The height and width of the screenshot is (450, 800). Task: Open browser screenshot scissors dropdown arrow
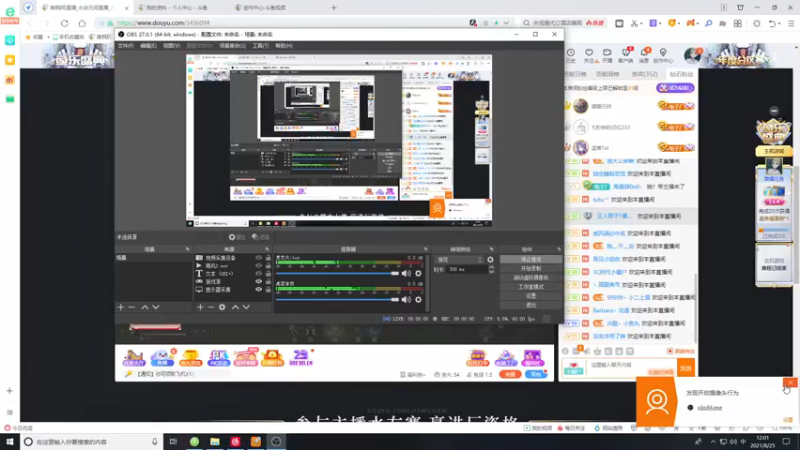[x=641, y=23]
